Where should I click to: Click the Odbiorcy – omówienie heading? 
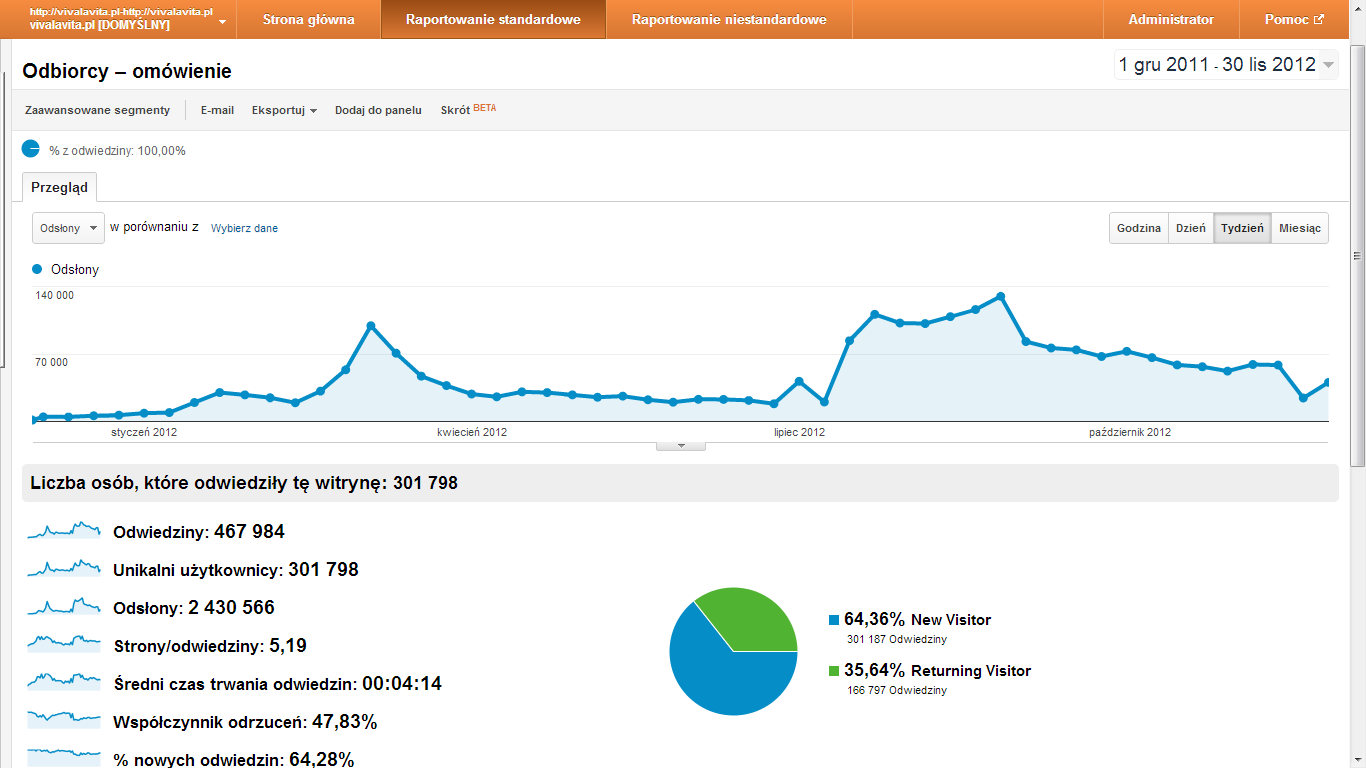pos(127,71)
